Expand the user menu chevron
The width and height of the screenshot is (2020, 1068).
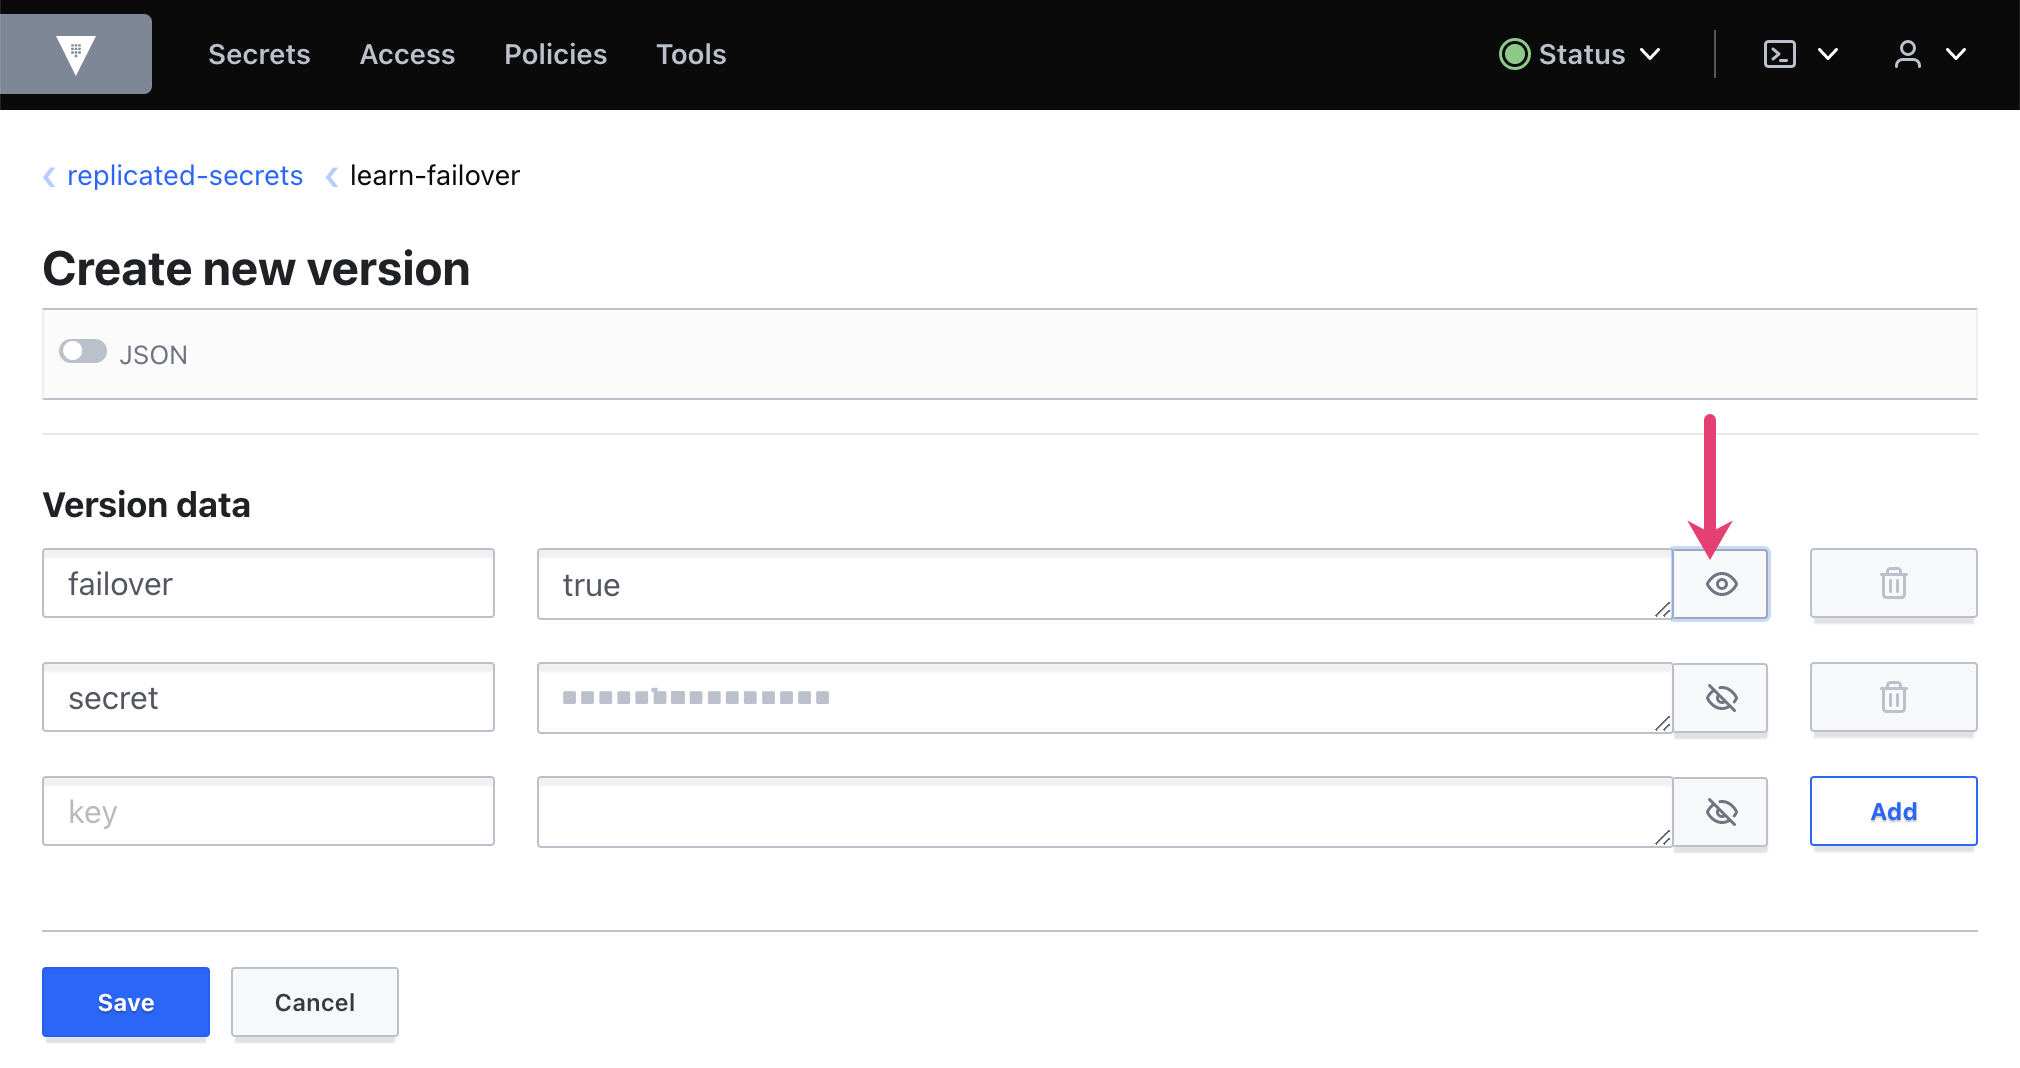tap(1956, 54)
